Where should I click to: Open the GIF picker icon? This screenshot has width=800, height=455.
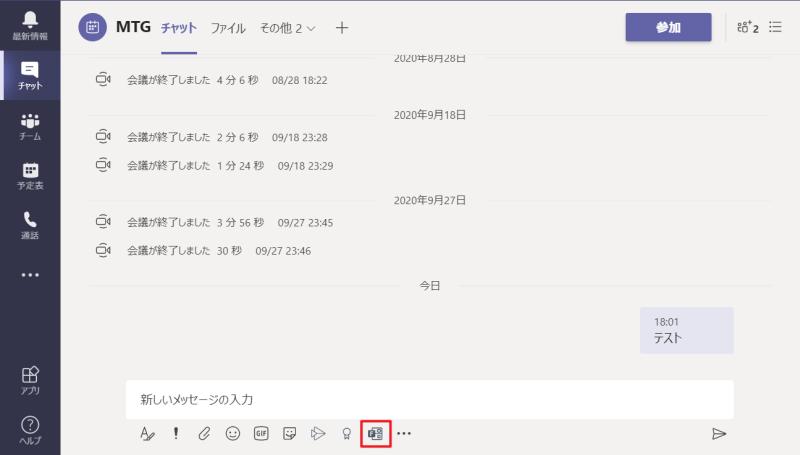[x=261, y=433]
